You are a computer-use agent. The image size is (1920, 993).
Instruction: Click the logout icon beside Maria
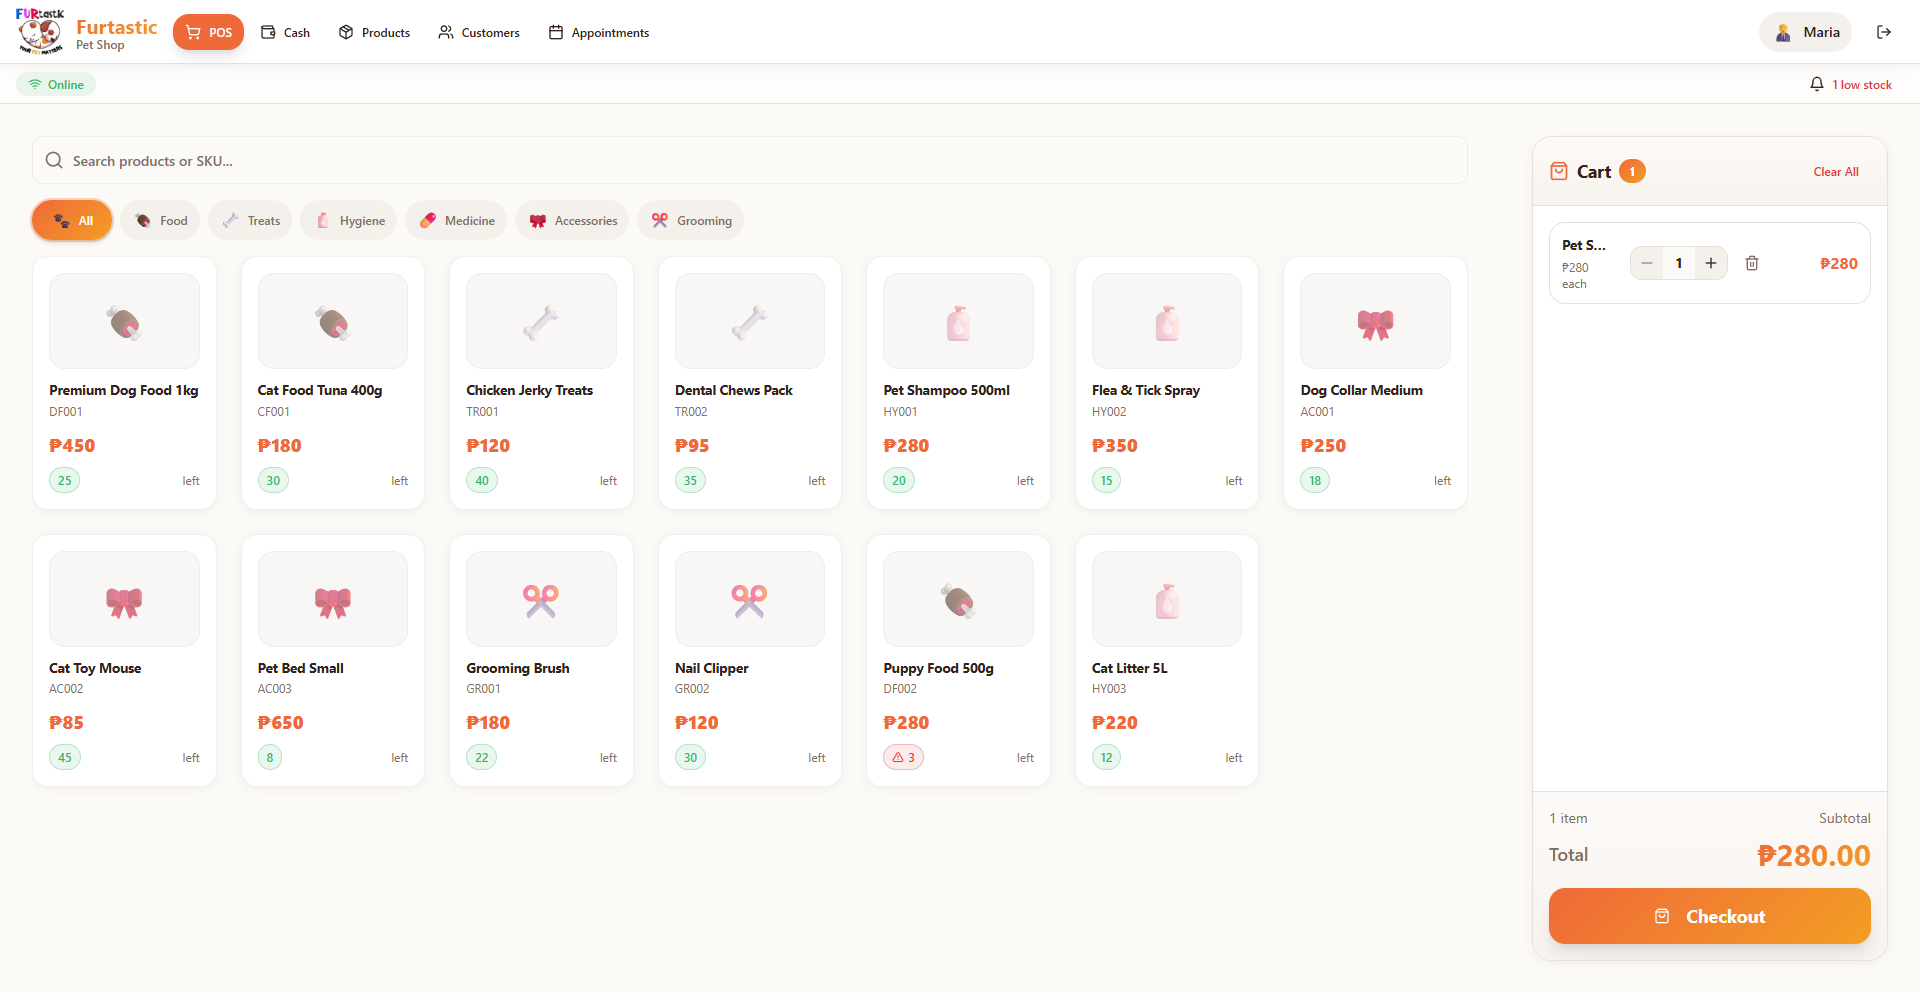coord(1884,32)
